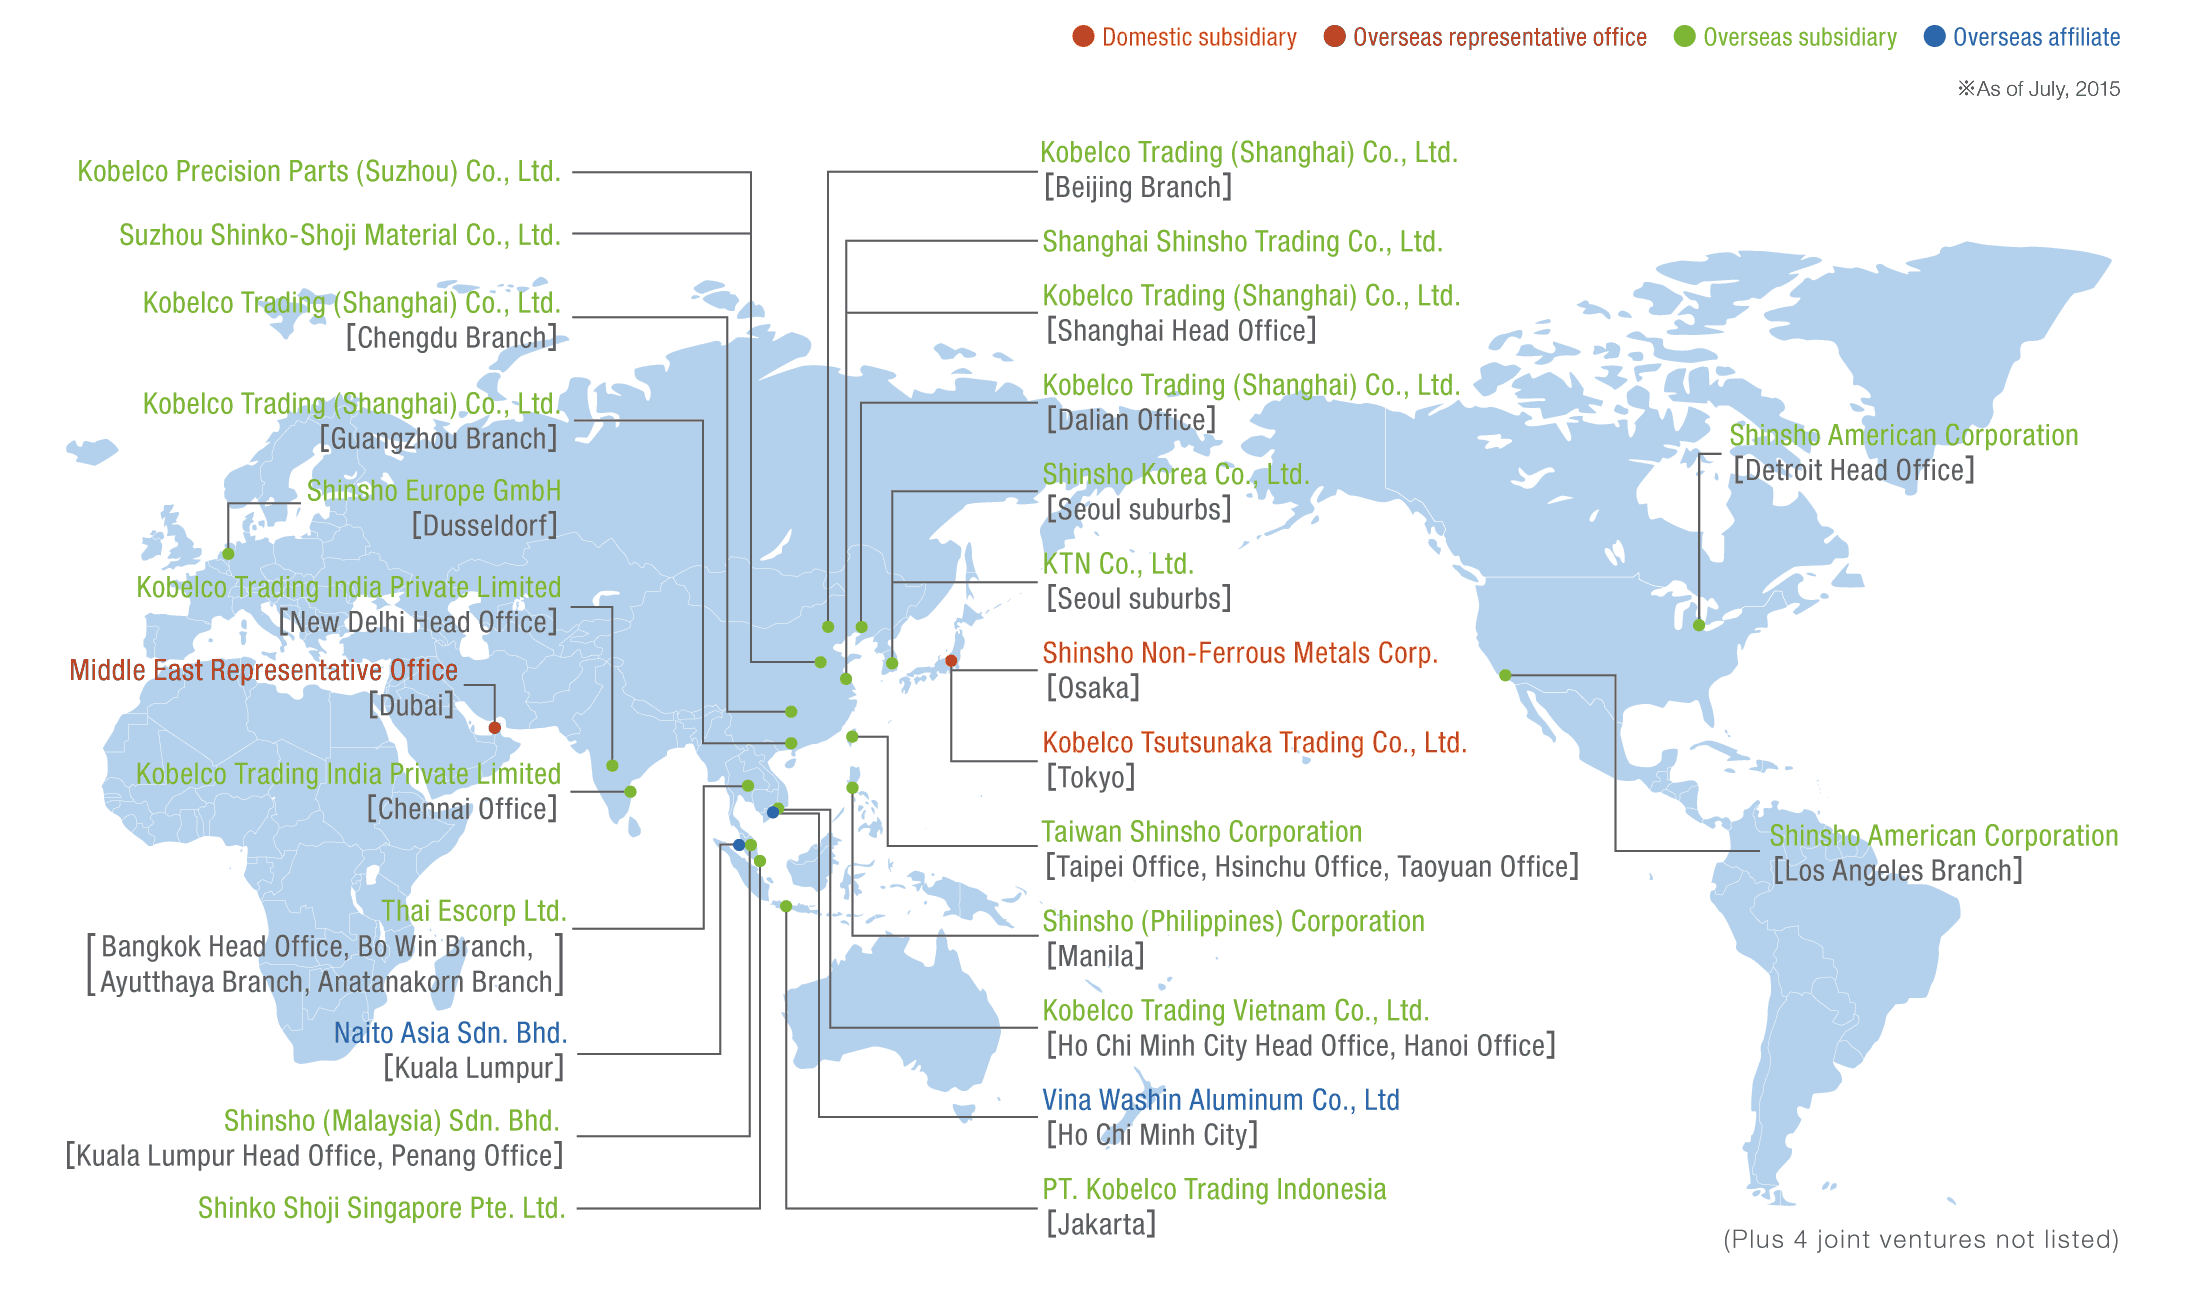Select 'Shanghai Shinsho Trading Co., Ltd.' label

coord(1243,242)
